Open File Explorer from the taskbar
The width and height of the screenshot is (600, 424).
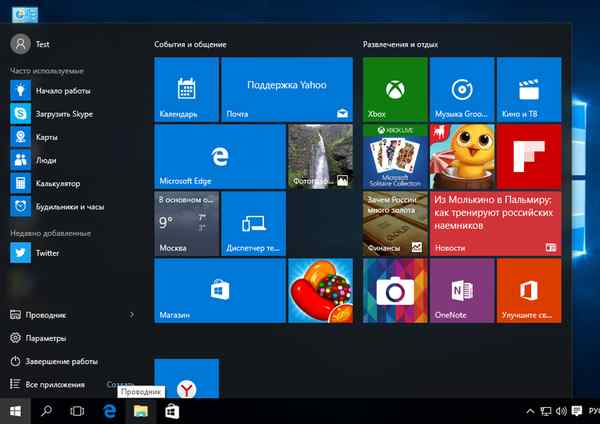pos(141,411)
